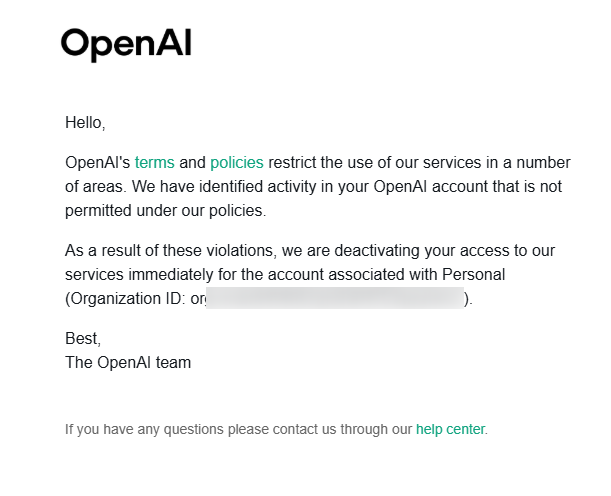Open the green "policies" link
Image resolution: width=611 pixels, height=496 pixels.
(237, 162)
